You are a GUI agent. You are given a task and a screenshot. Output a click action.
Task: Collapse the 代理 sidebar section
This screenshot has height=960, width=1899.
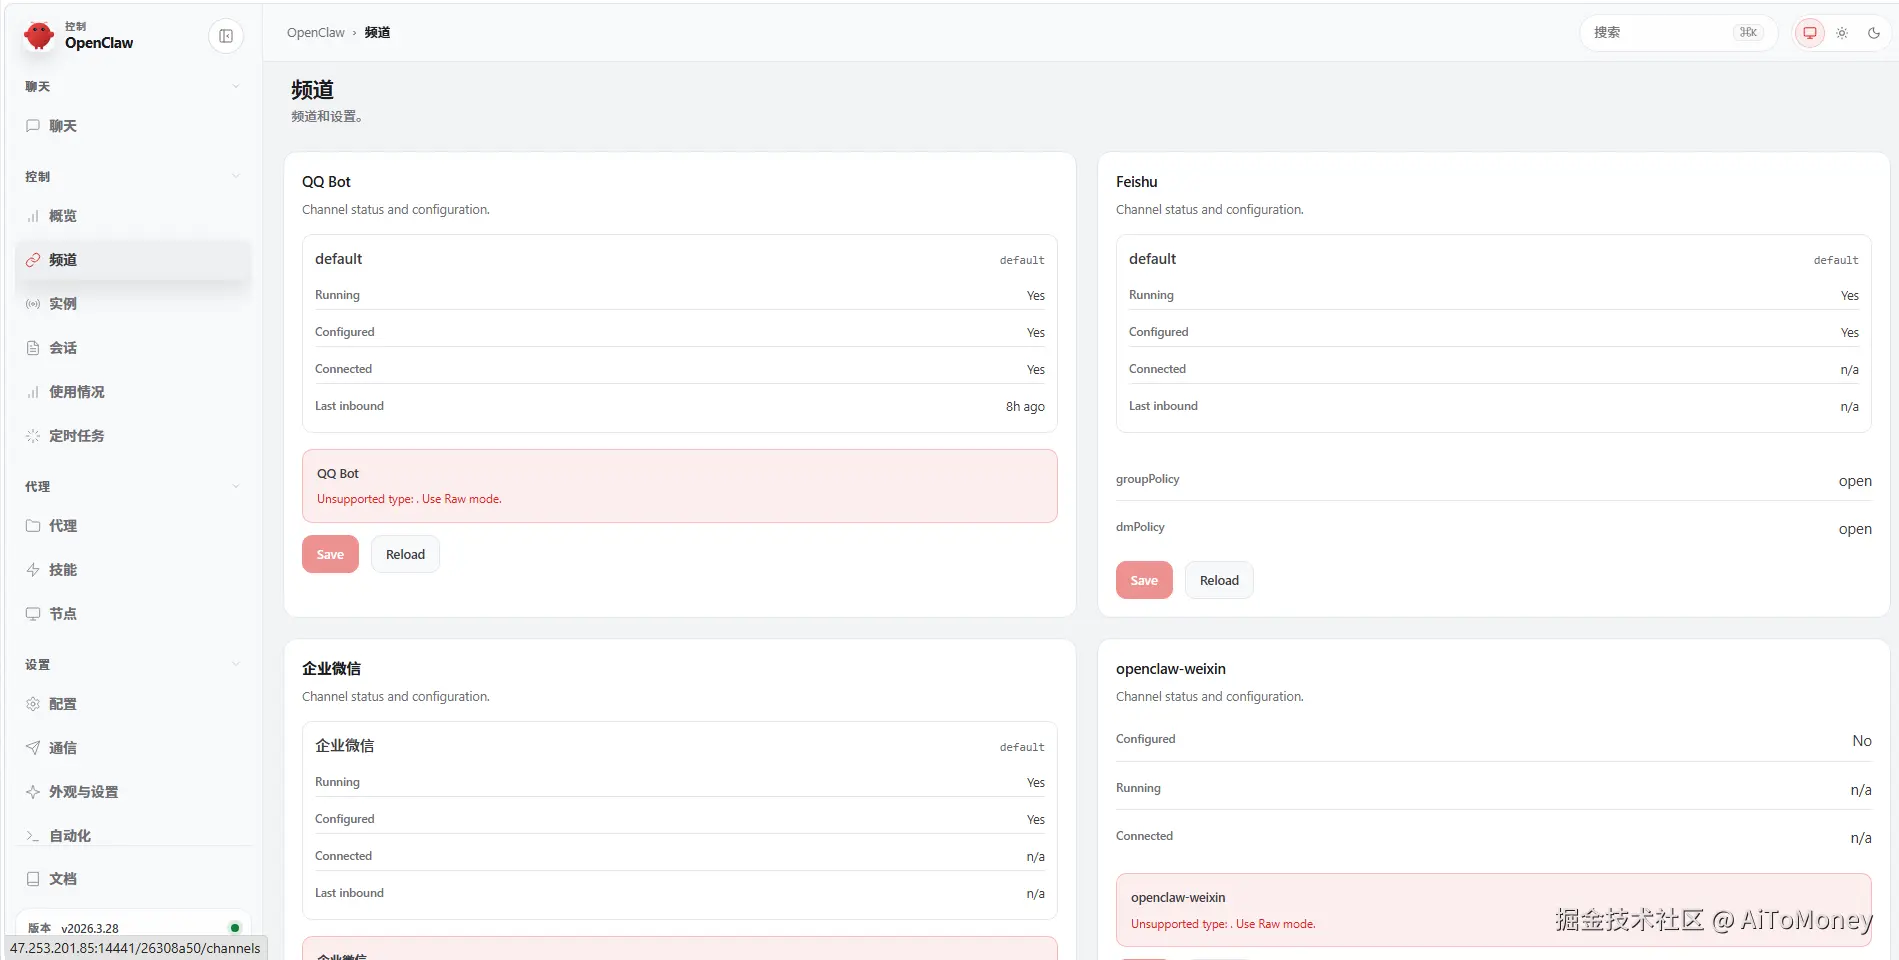[x=236, y=487]
